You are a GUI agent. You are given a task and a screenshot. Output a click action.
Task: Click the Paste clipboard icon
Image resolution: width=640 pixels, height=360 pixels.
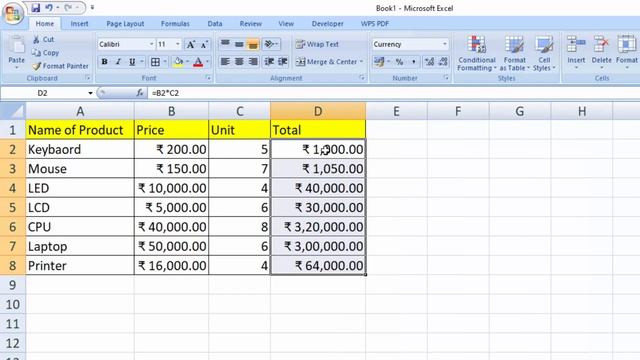pos(16,44)
